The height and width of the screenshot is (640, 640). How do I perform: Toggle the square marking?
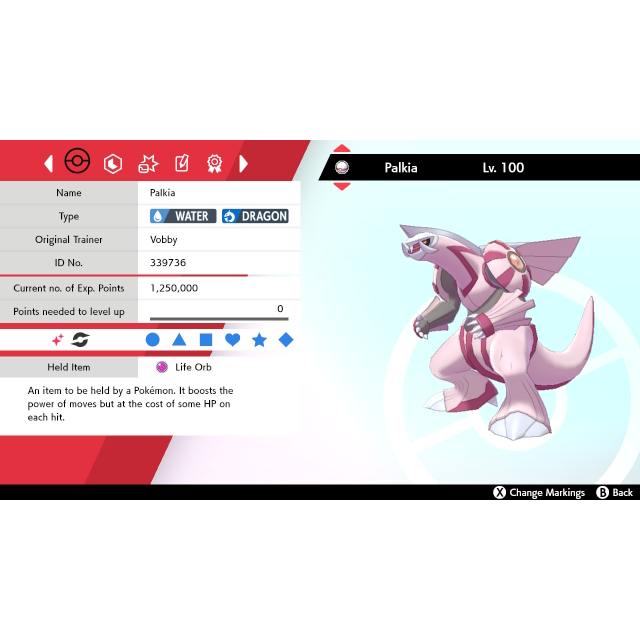click(206, 340)
